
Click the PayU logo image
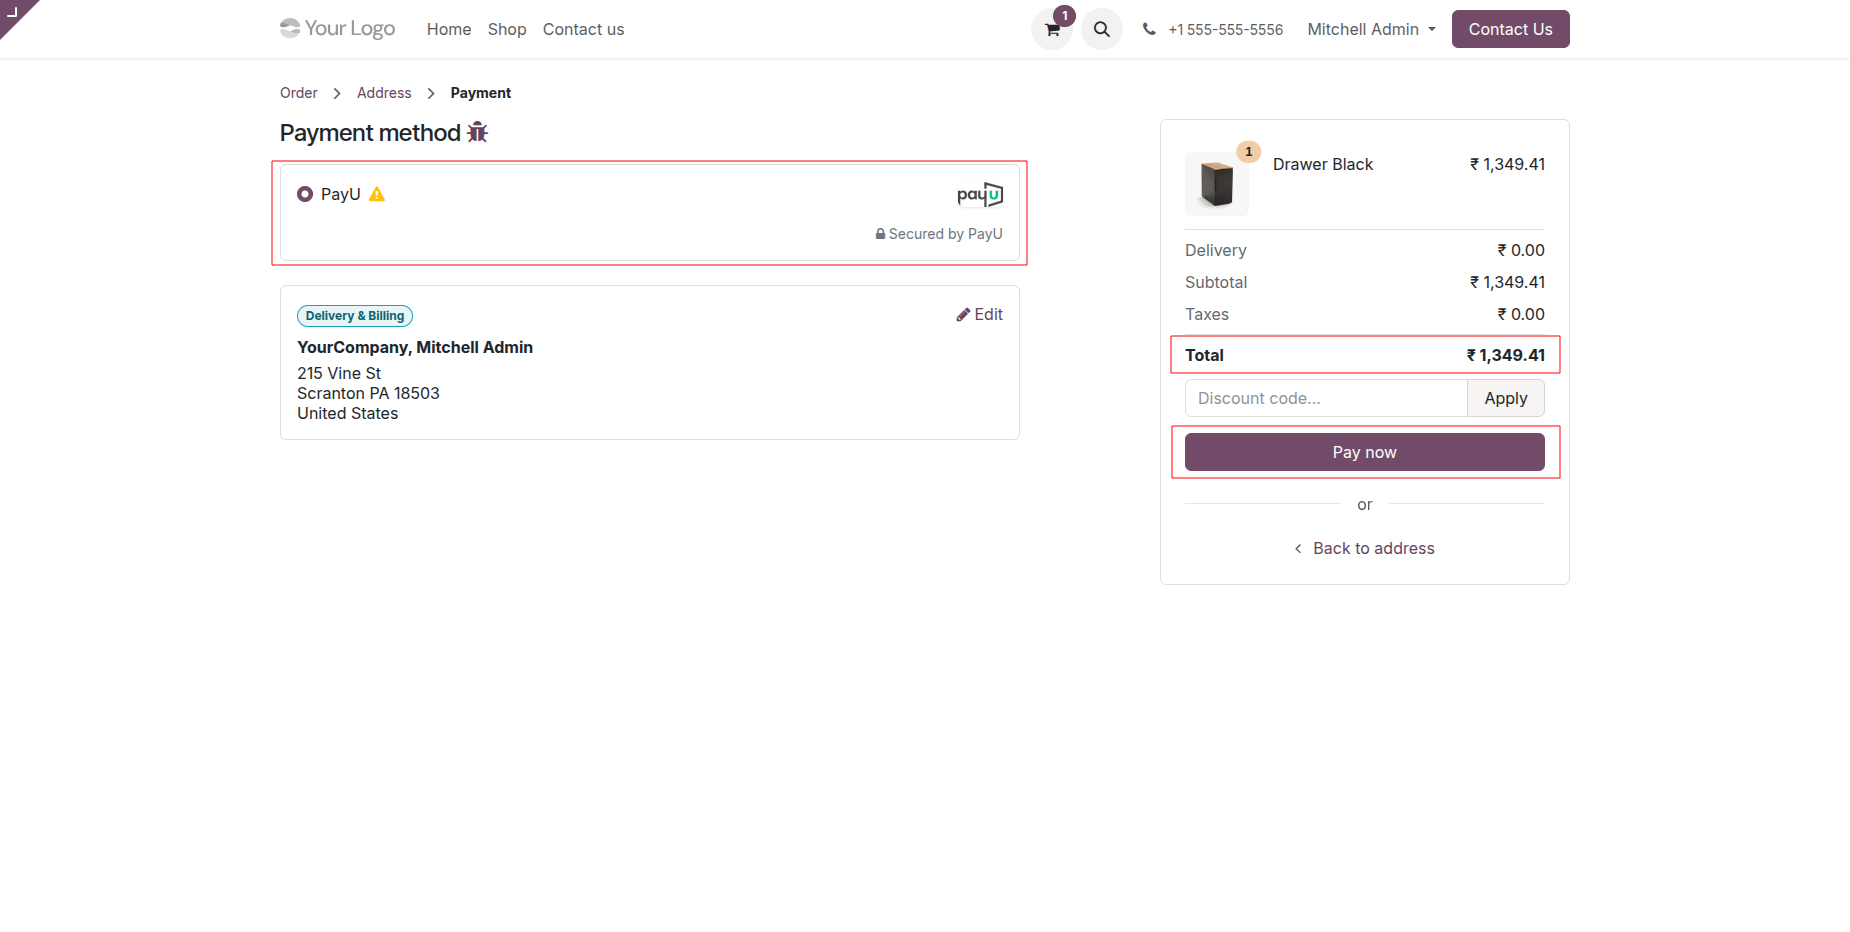pyautogui.click(x=979, y=194)
